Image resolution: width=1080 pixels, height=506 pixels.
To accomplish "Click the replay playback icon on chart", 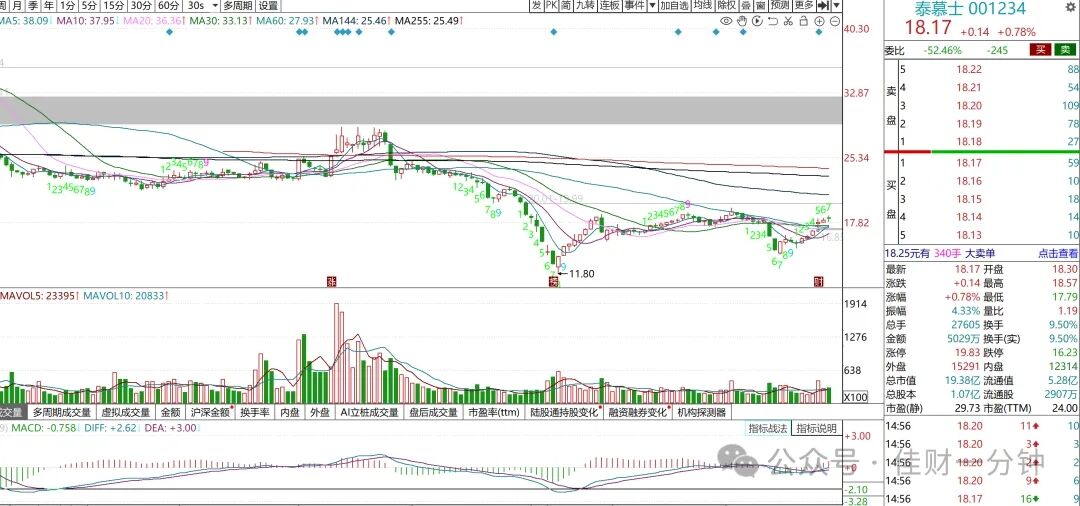I will click(758, 21).
